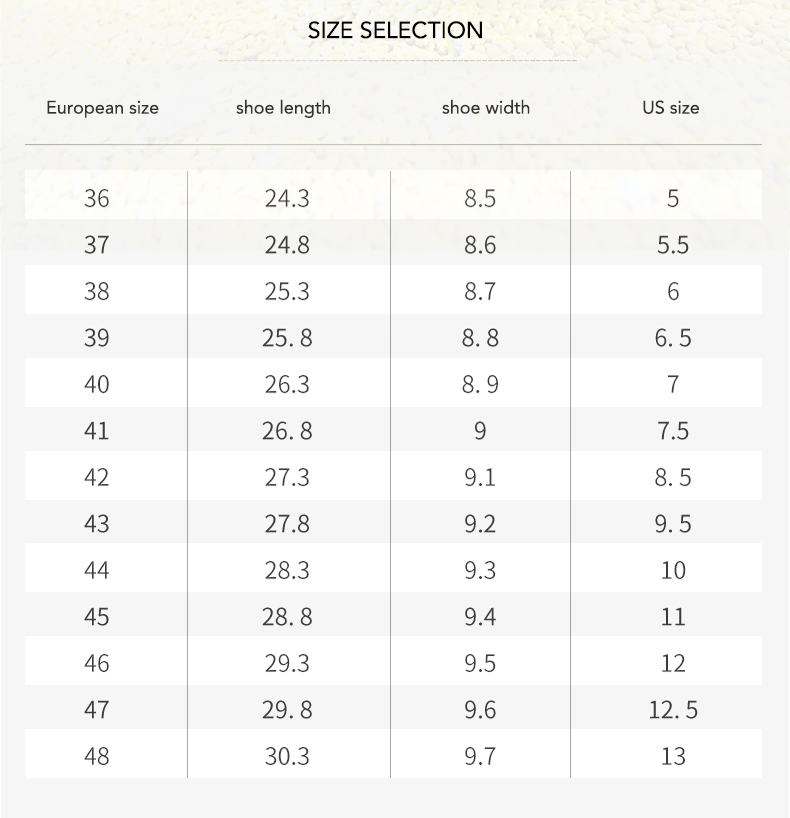Click the shoe width column header
Viewport: 790px width, 818px height.
(x=486, y=107)
